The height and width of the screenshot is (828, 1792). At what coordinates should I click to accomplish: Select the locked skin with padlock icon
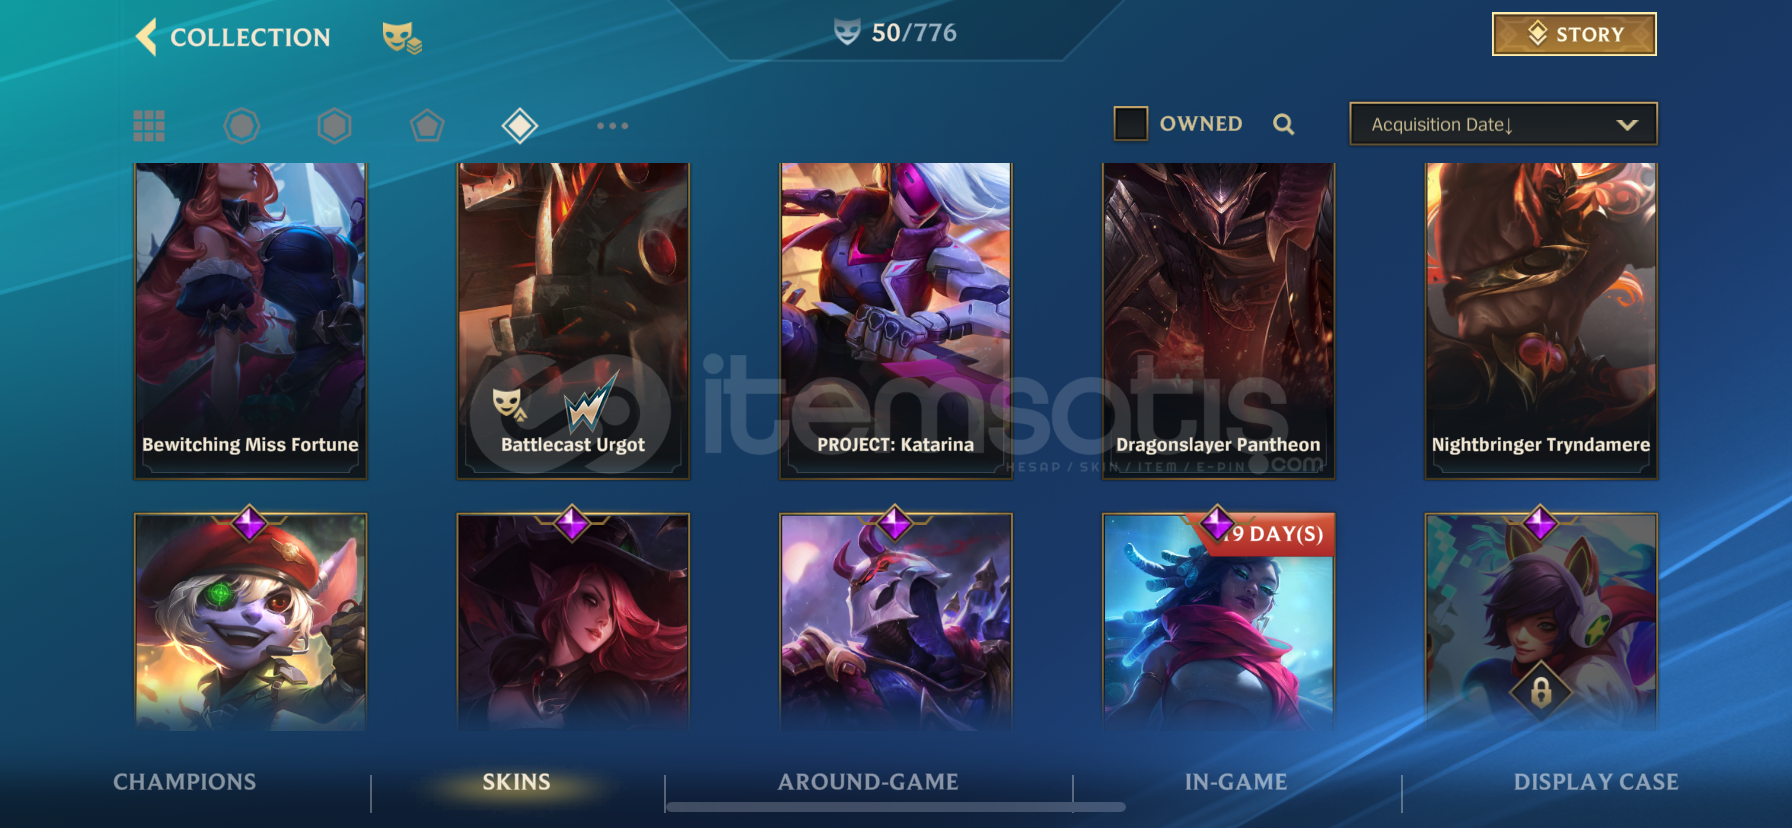pyautogui.click(x=1541, y=620)
